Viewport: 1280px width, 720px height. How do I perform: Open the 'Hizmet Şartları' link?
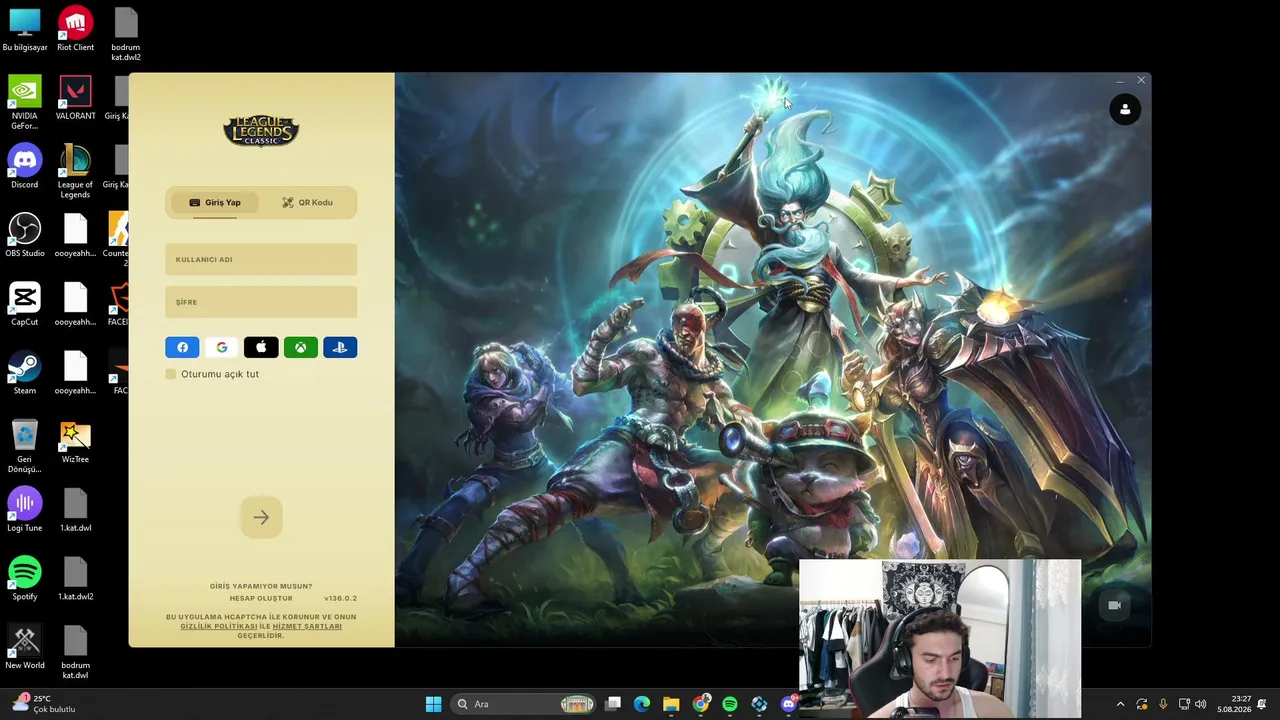point(307,626)
